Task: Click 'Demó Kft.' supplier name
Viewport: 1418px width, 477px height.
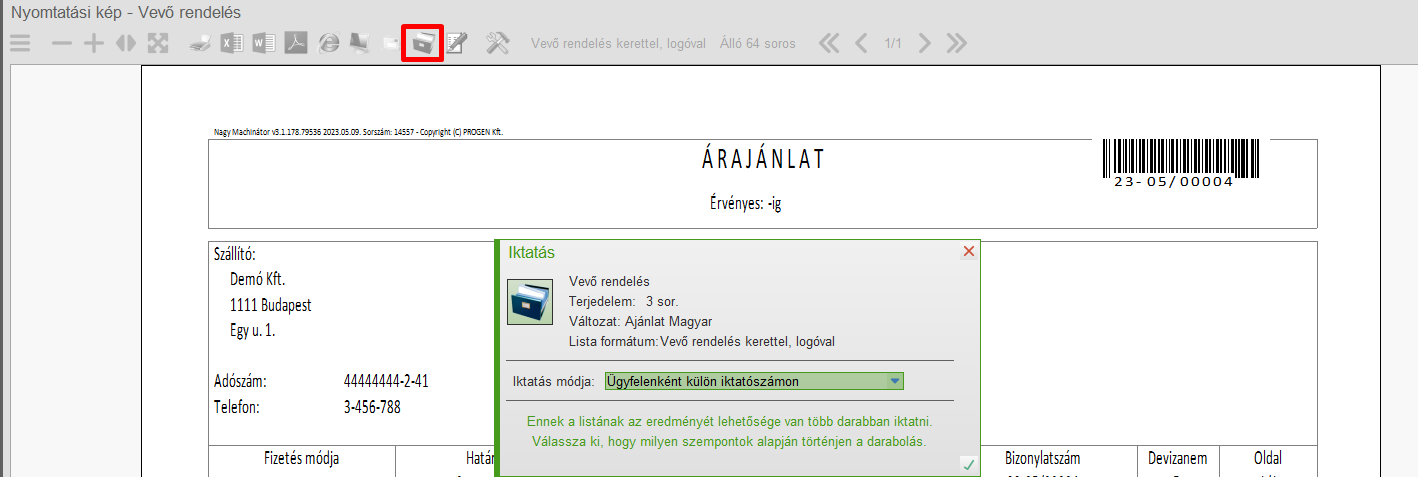Action: 258,280
